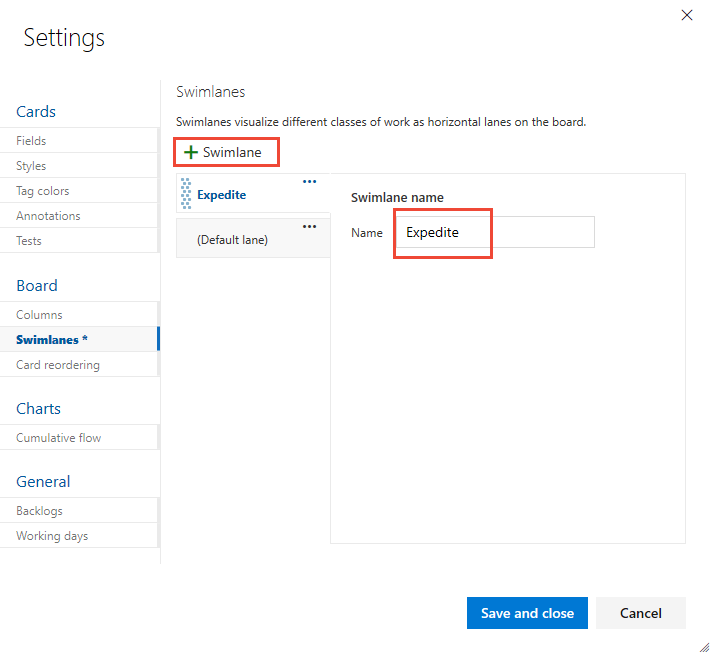The height and width of the screenshot is (655, 712).
Task: Open the Tests settings tab
Action: tap(79, 241)
